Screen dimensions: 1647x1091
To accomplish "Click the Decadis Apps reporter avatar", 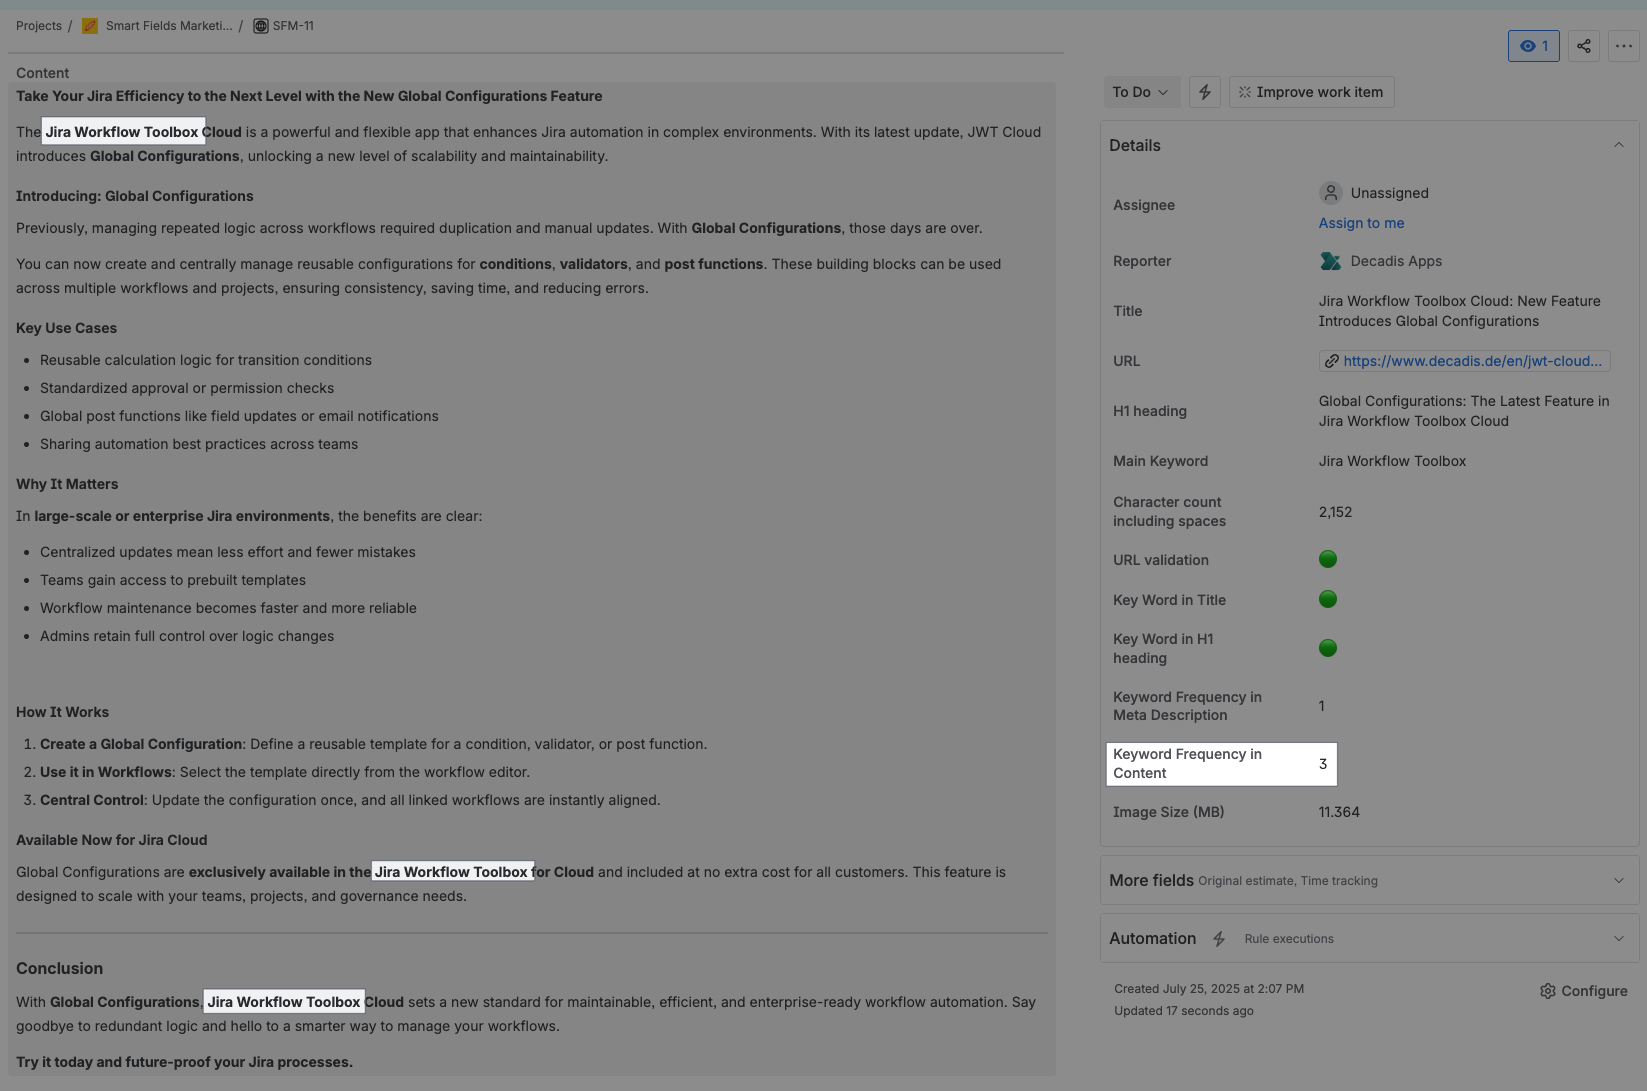I will 1330,261.
